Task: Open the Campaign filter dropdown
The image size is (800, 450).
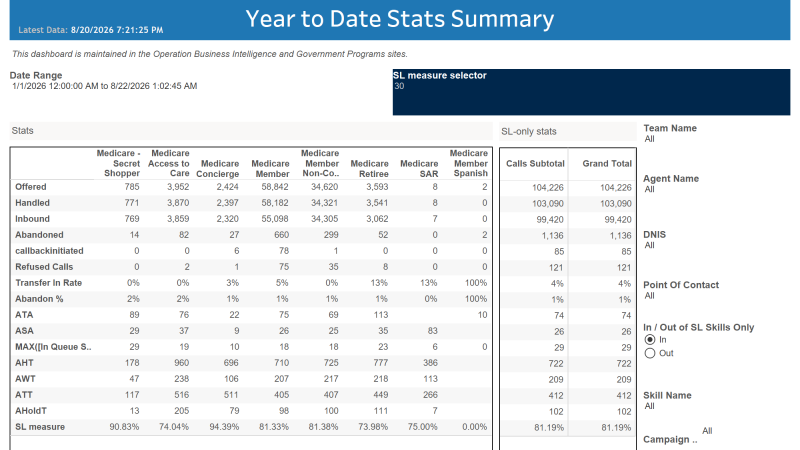Action: pos(707,431)
